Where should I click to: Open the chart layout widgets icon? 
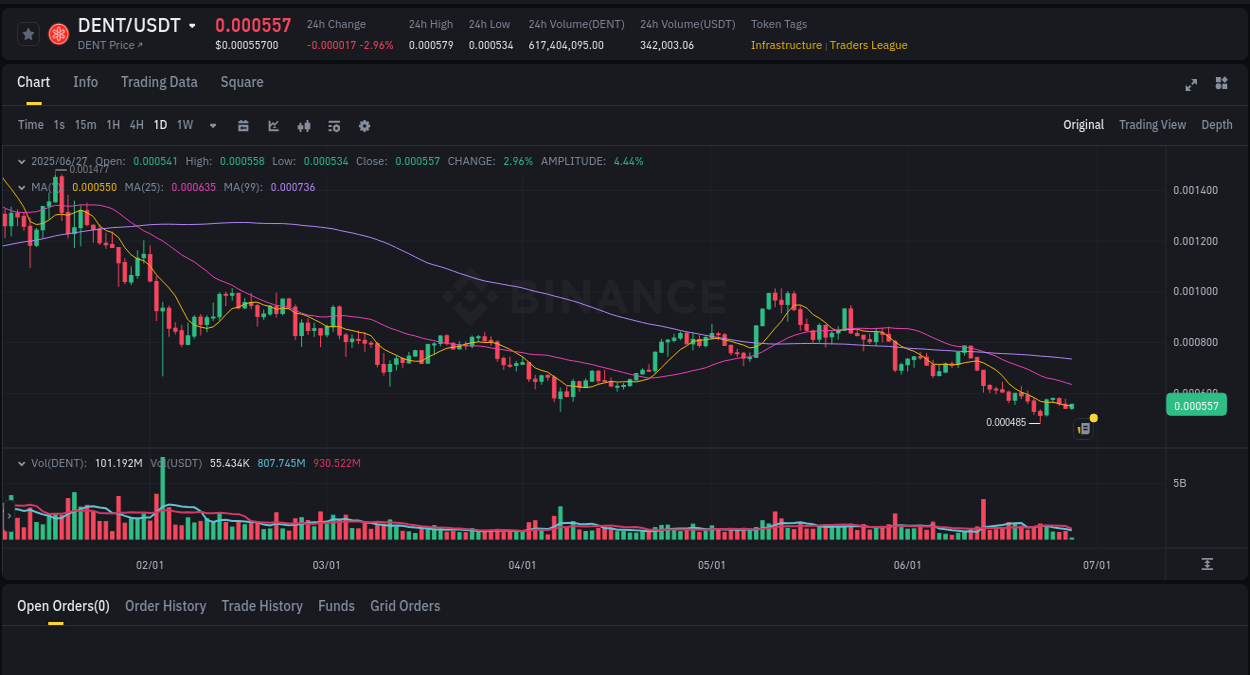coord(1221,85)
